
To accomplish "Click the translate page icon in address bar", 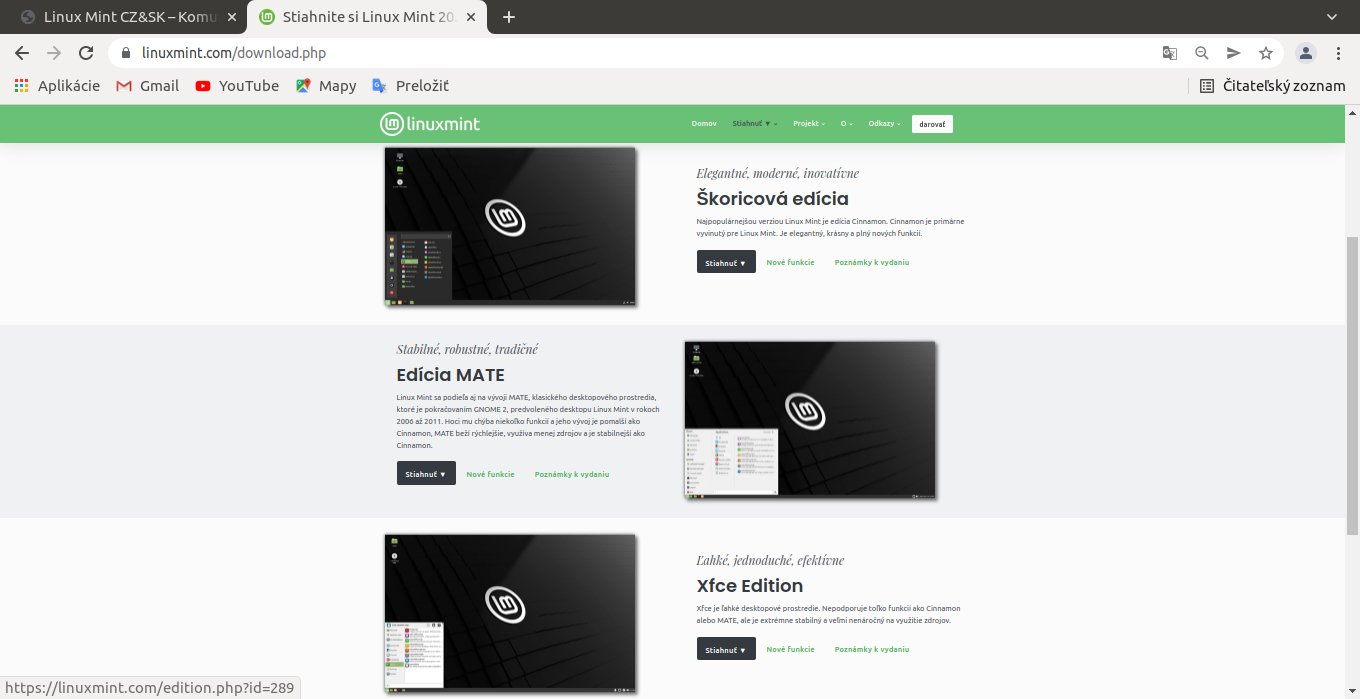I will pos(1169,53).
